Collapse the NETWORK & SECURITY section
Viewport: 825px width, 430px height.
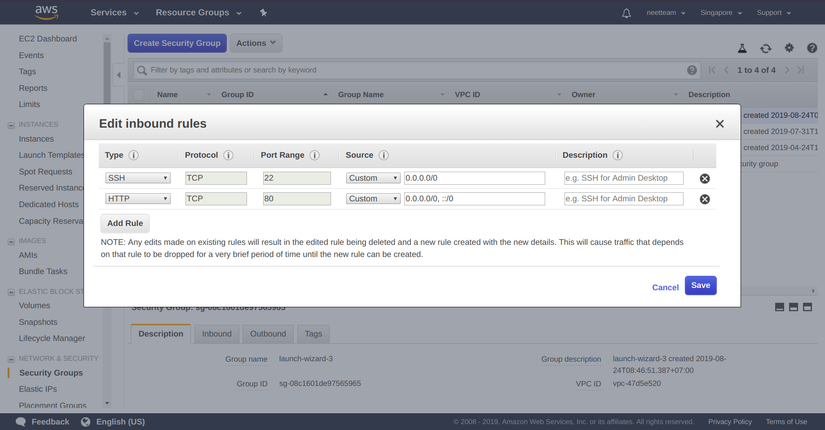pyautogui.click(x=11, y=359)
